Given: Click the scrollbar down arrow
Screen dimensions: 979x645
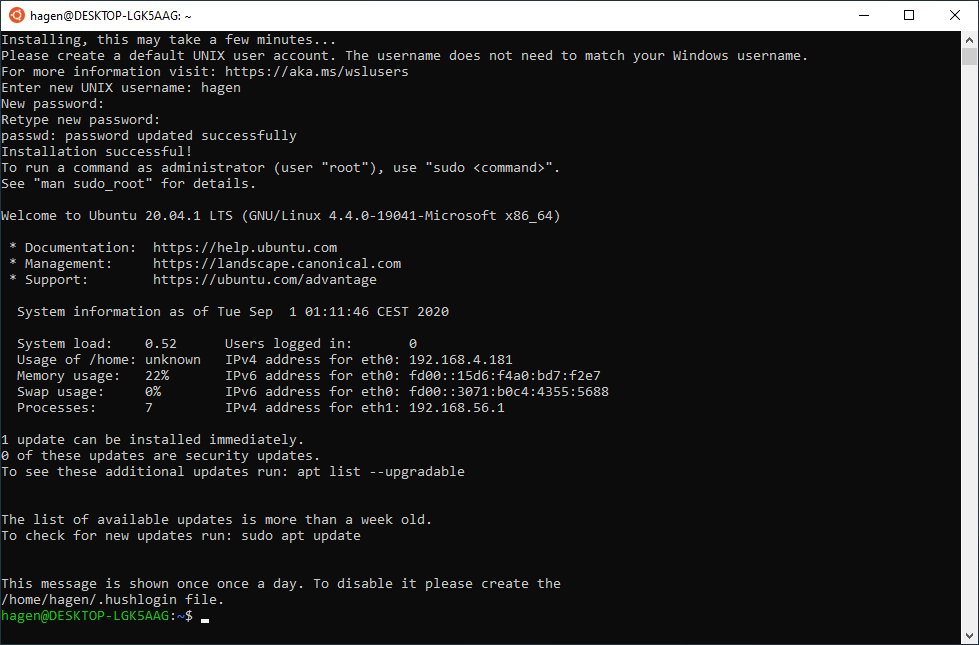Looking at the screenshot, I should point(969,636).
